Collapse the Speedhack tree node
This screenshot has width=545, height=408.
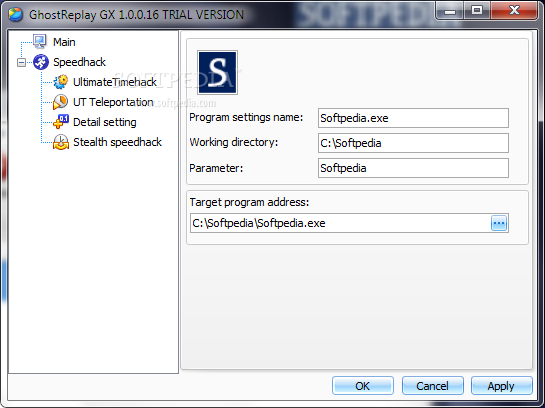[21, 63]
